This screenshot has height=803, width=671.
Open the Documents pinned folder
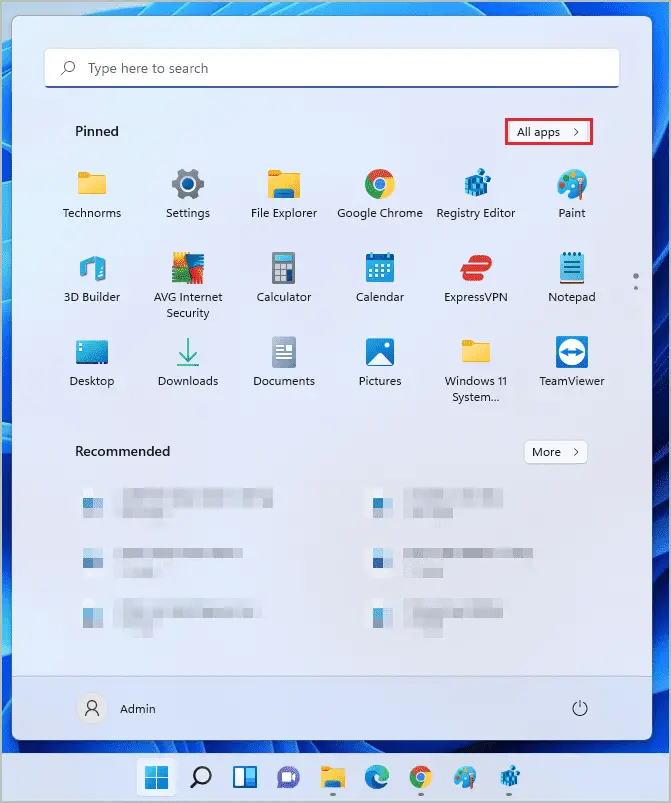[284, 362]
